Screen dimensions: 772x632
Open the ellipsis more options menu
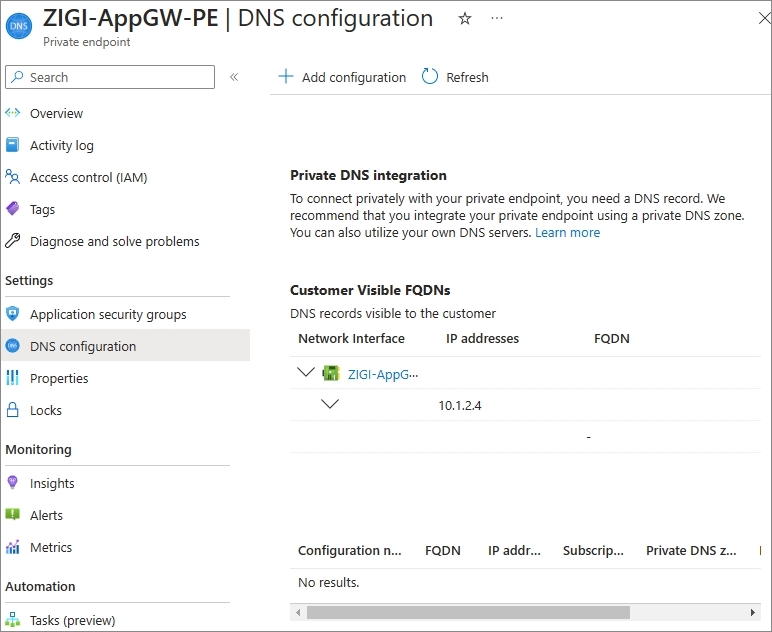(497, 18)
